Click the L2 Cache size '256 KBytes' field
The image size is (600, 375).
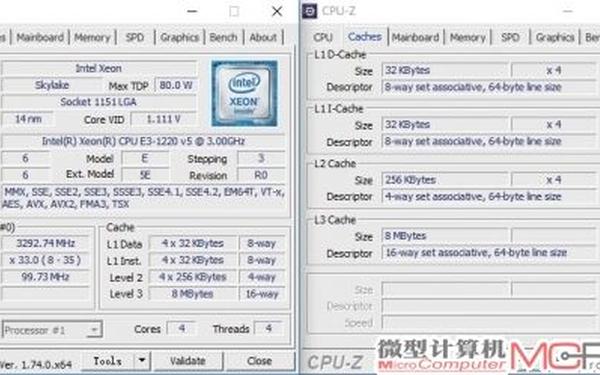[x=445, y=180]
